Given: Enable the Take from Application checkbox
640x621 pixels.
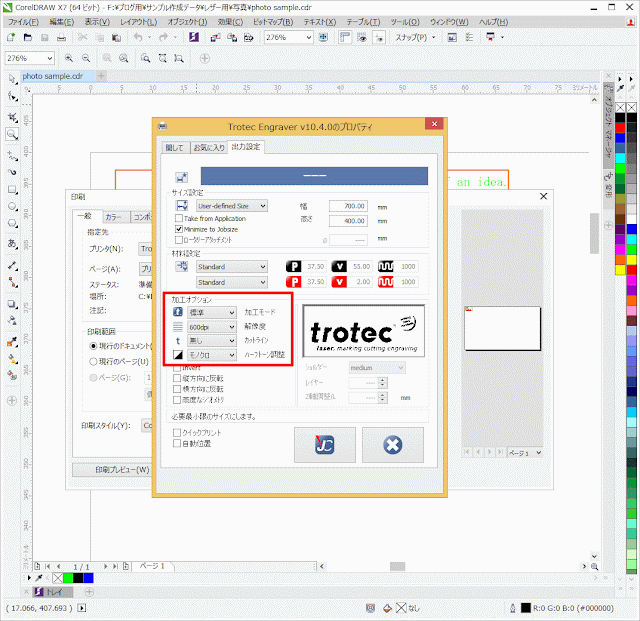Looking at the screenshot, I should tap(179, 218).
